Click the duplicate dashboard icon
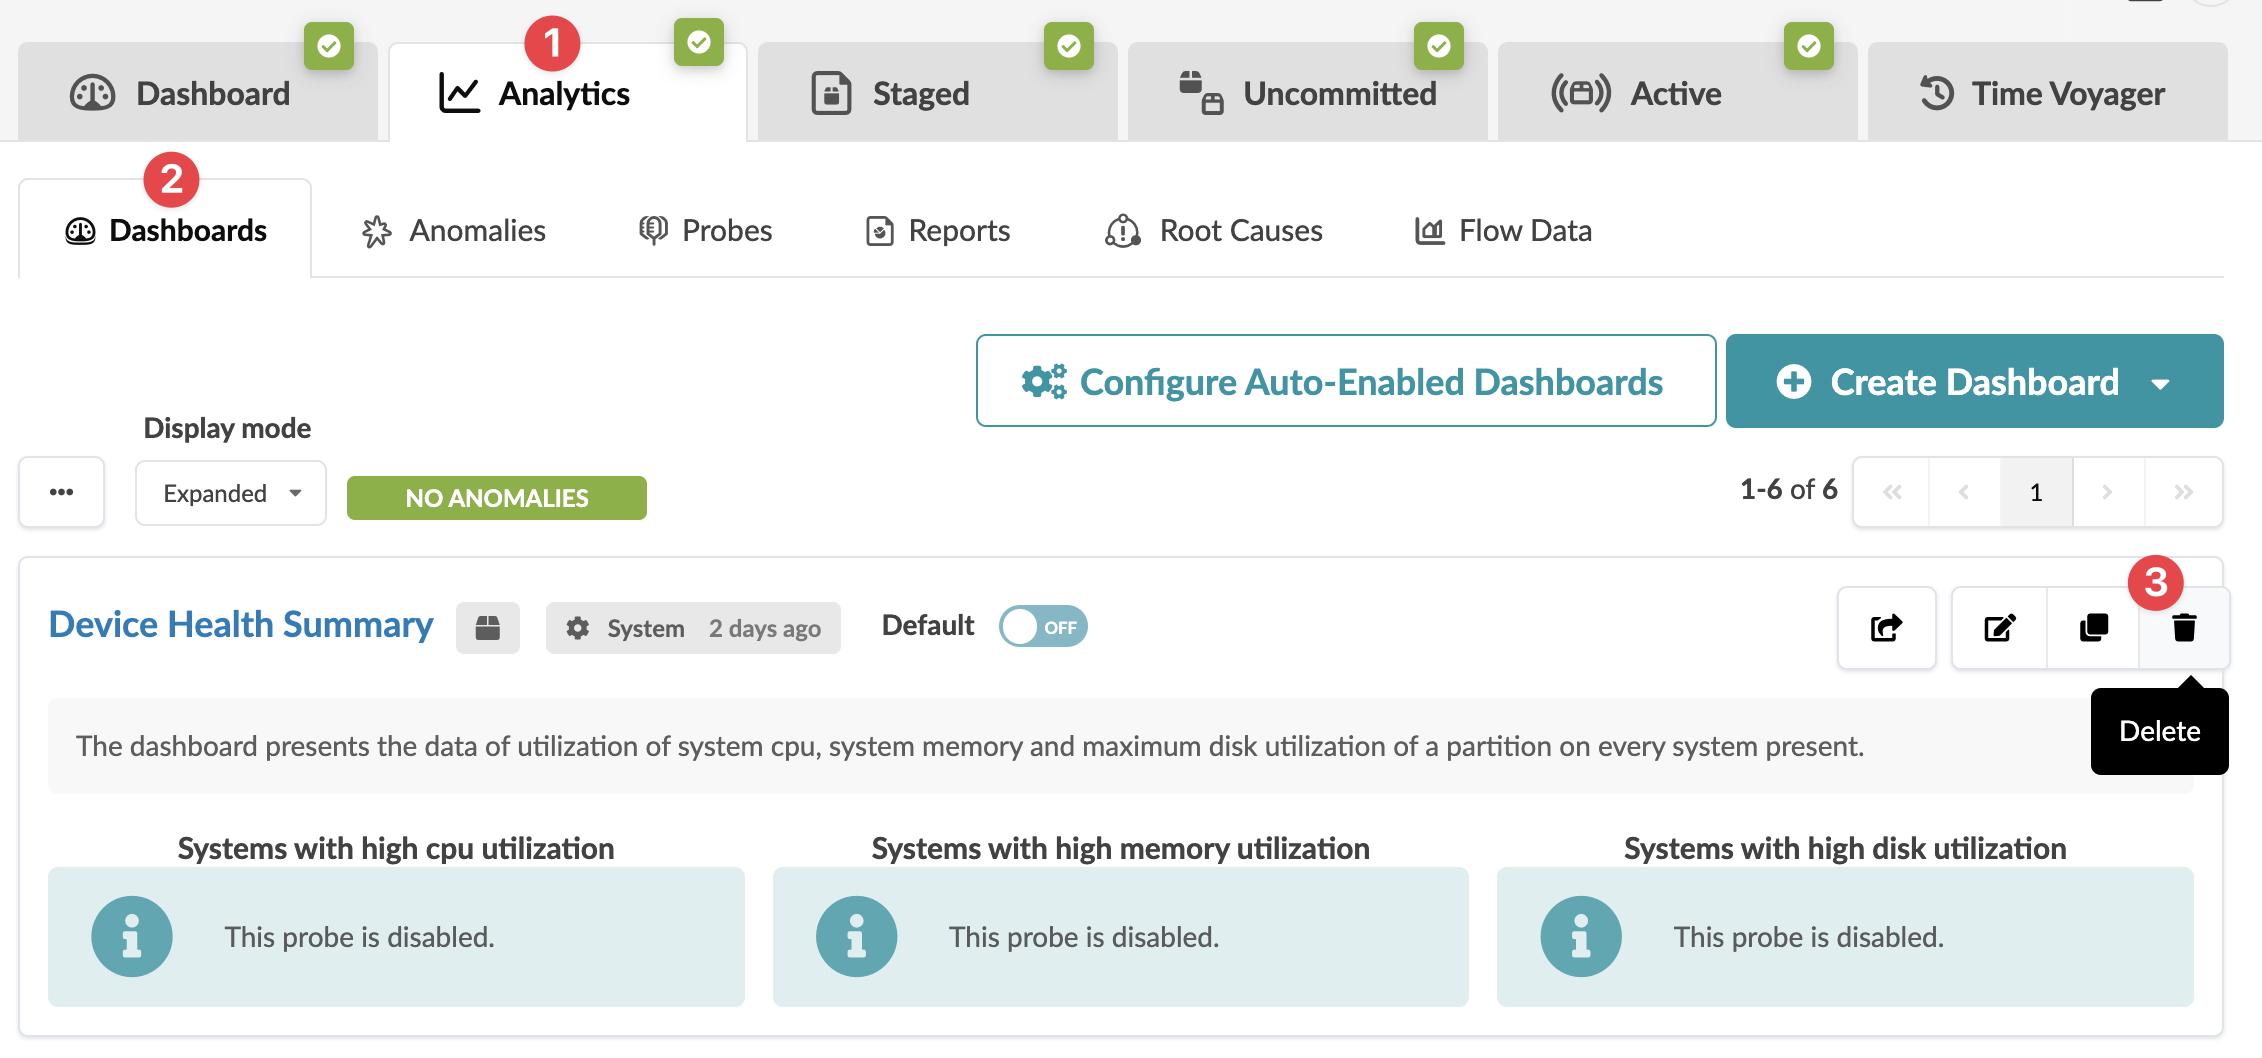Viewport: 2262px width, 1058px height. pos(2093,628)
